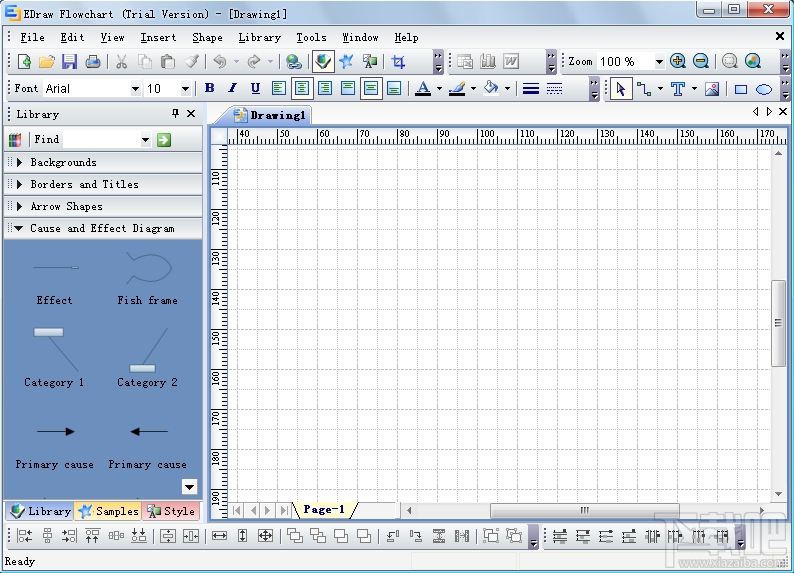This screenshot has height=573, width=794.
Task: Open the Font name dropdown
Action: click(135, 89)
